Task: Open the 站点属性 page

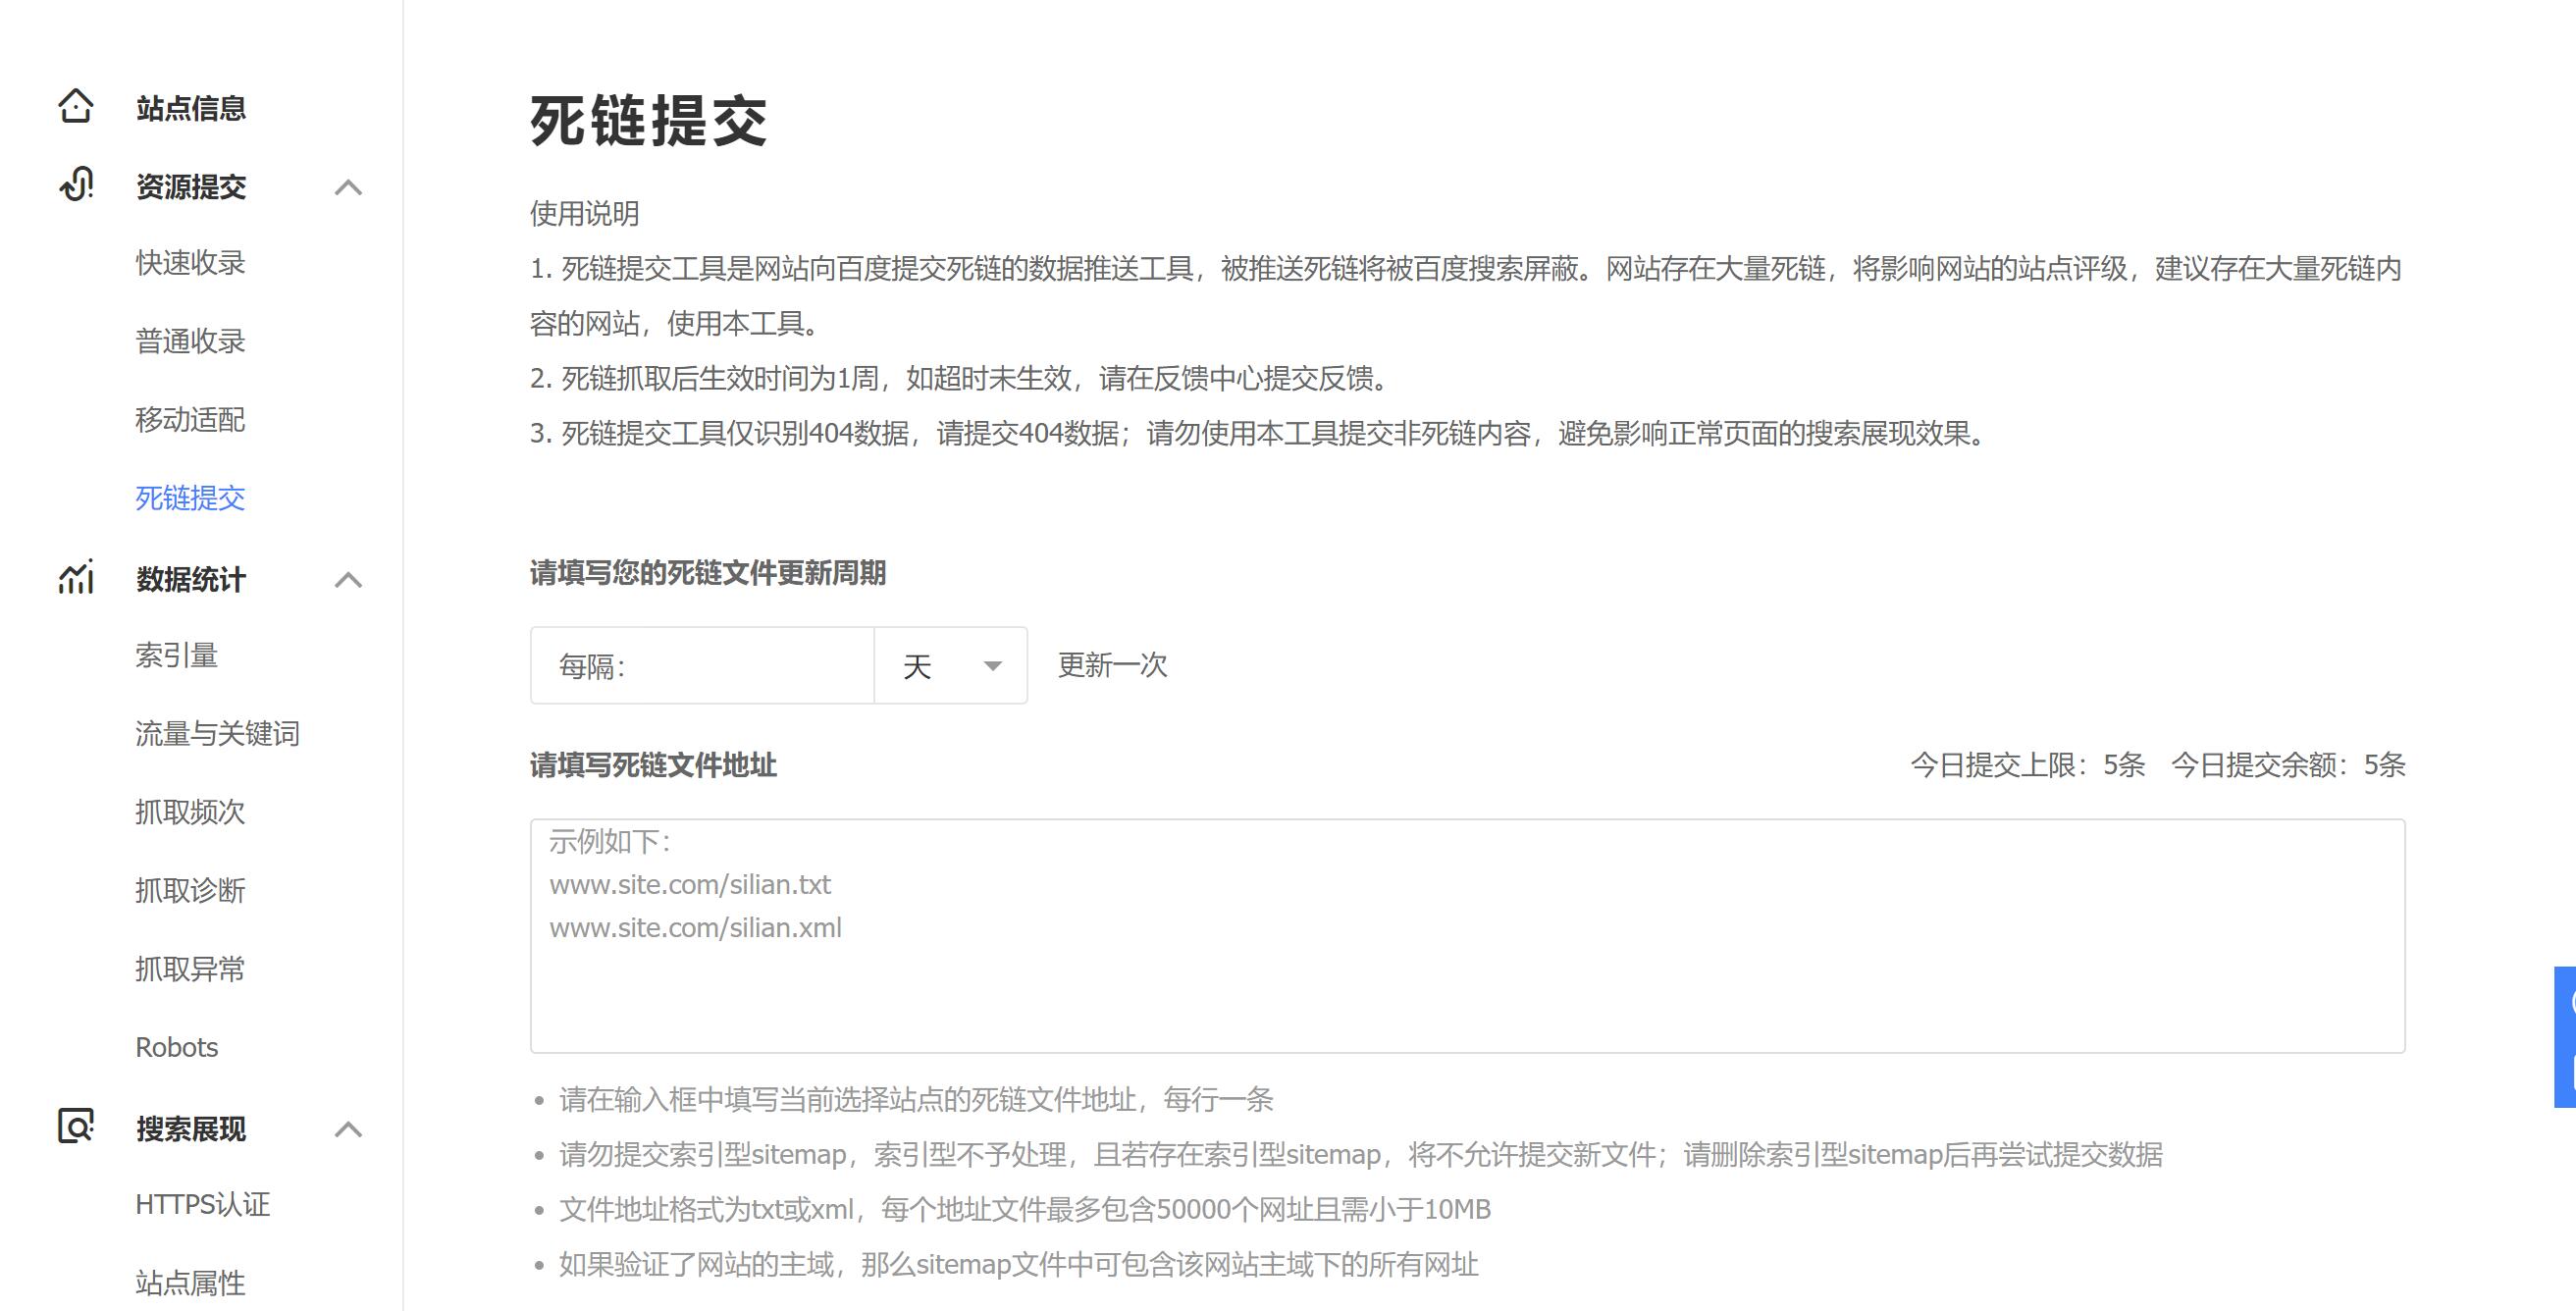Action: pyautogui.click(x=191, y=1283)
